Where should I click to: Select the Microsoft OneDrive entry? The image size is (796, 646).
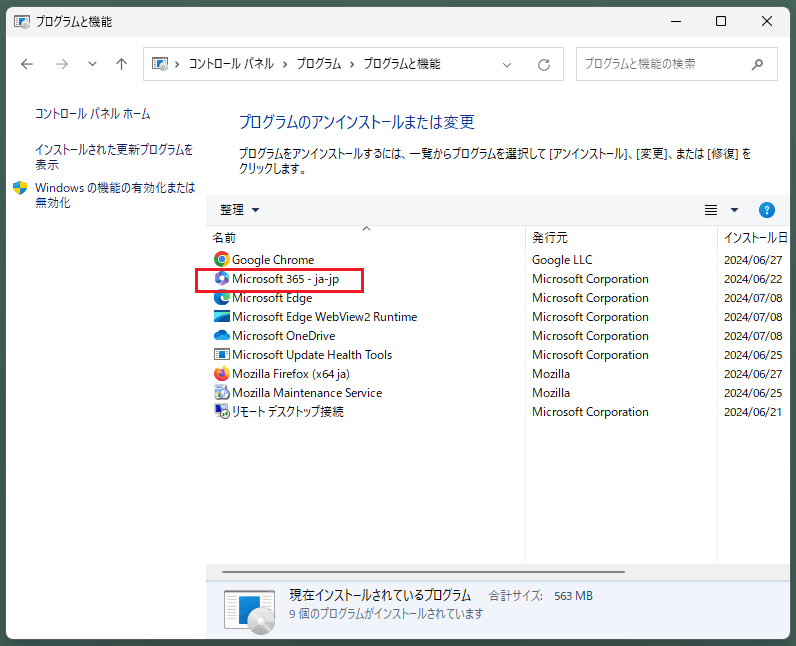(x=283, y=336)
